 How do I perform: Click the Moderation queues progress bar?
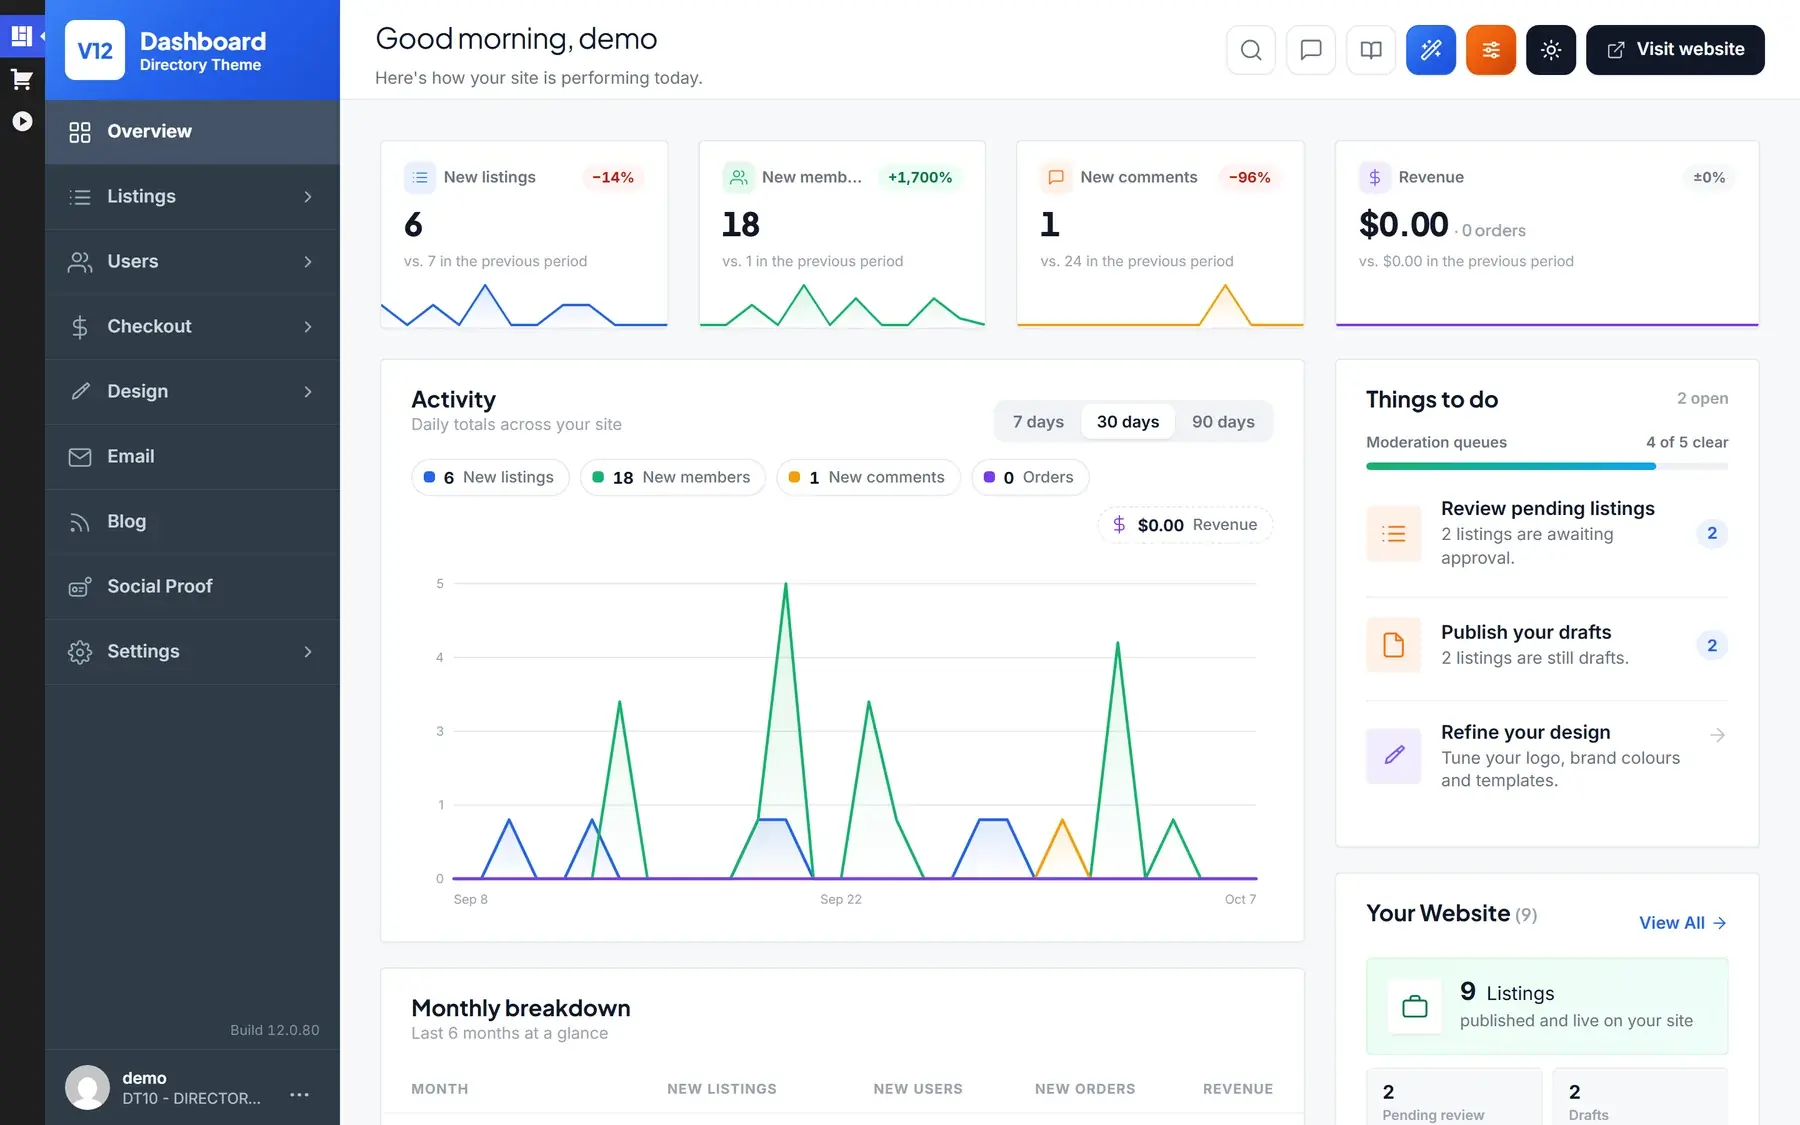tap(1547, 466)
